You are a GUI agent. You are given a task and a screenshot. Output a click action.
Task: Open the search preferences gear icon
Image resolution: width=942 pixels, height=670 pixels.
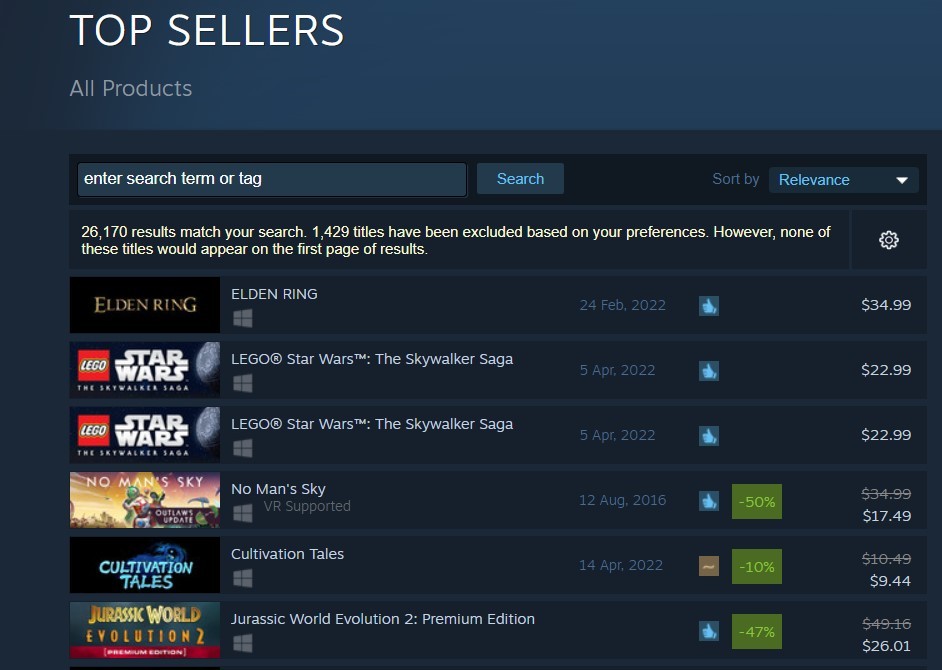pos(888,240)
